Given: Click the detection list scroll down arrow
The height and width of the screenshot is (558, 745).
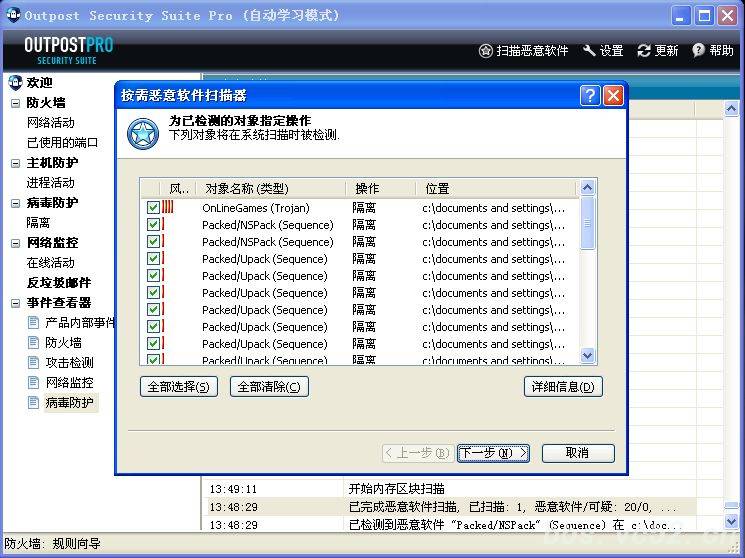Looking at the screenshot, I should point(587,356).
